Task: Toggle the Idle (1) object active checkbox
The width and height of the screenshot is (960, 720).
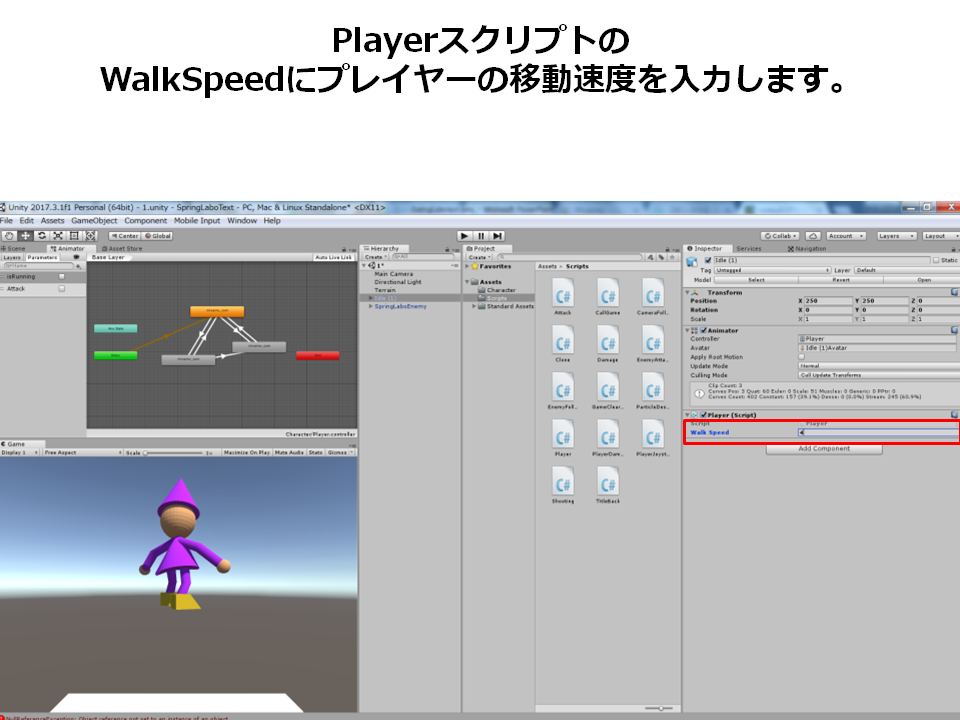Action: [708, 260]
